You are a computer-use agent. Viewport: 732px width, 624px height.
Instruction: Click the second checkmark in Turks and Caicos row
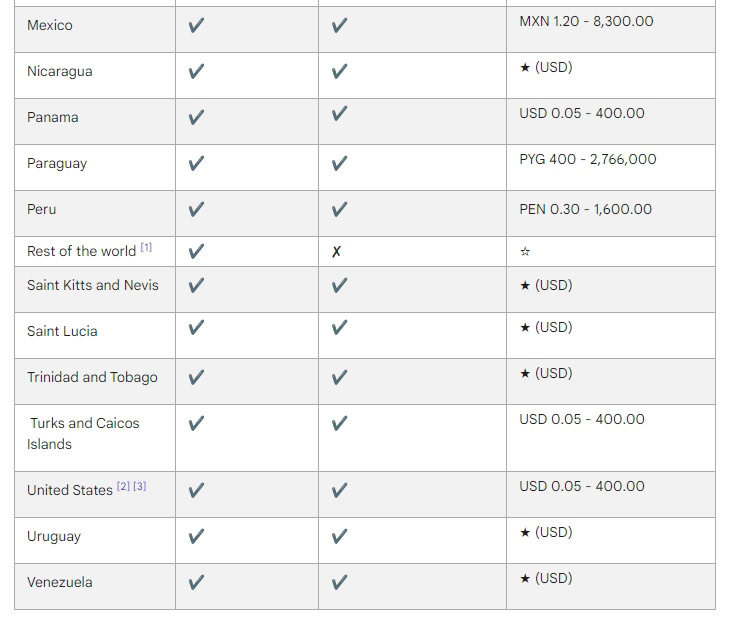(x=339, y=424)
